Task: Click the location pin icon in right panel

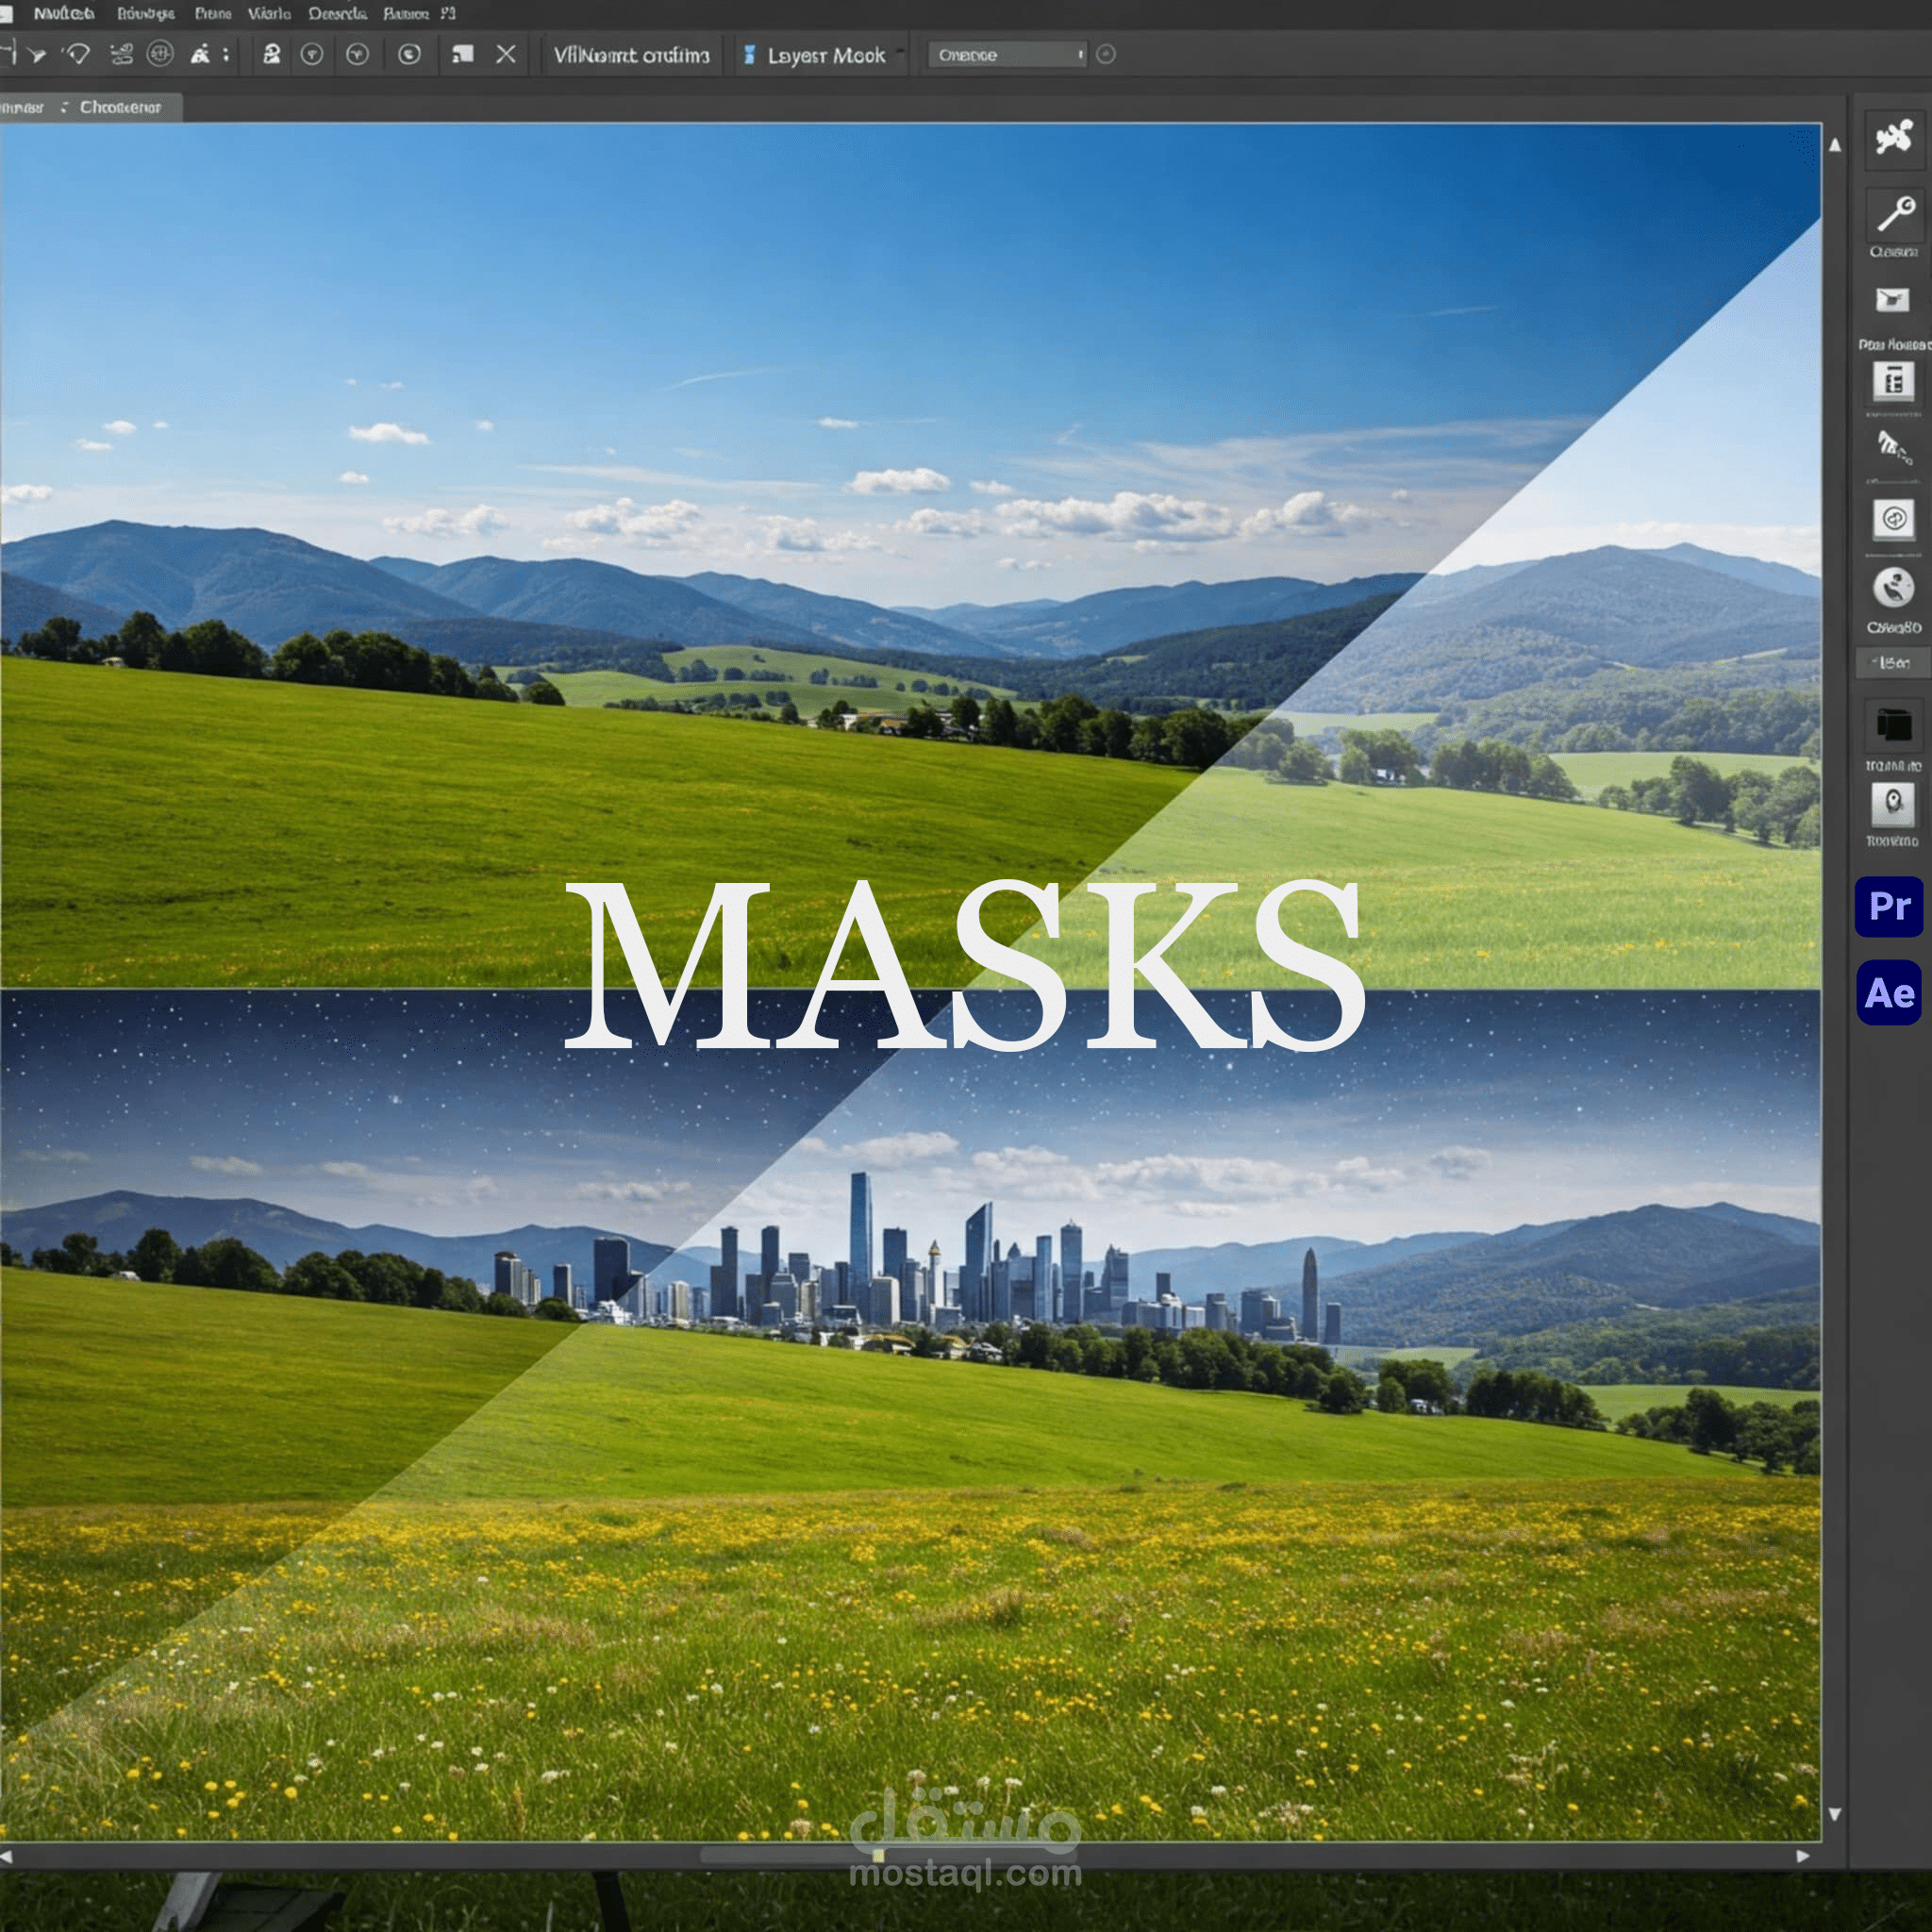Action: pyautogui.click(x=1893, y=804)
